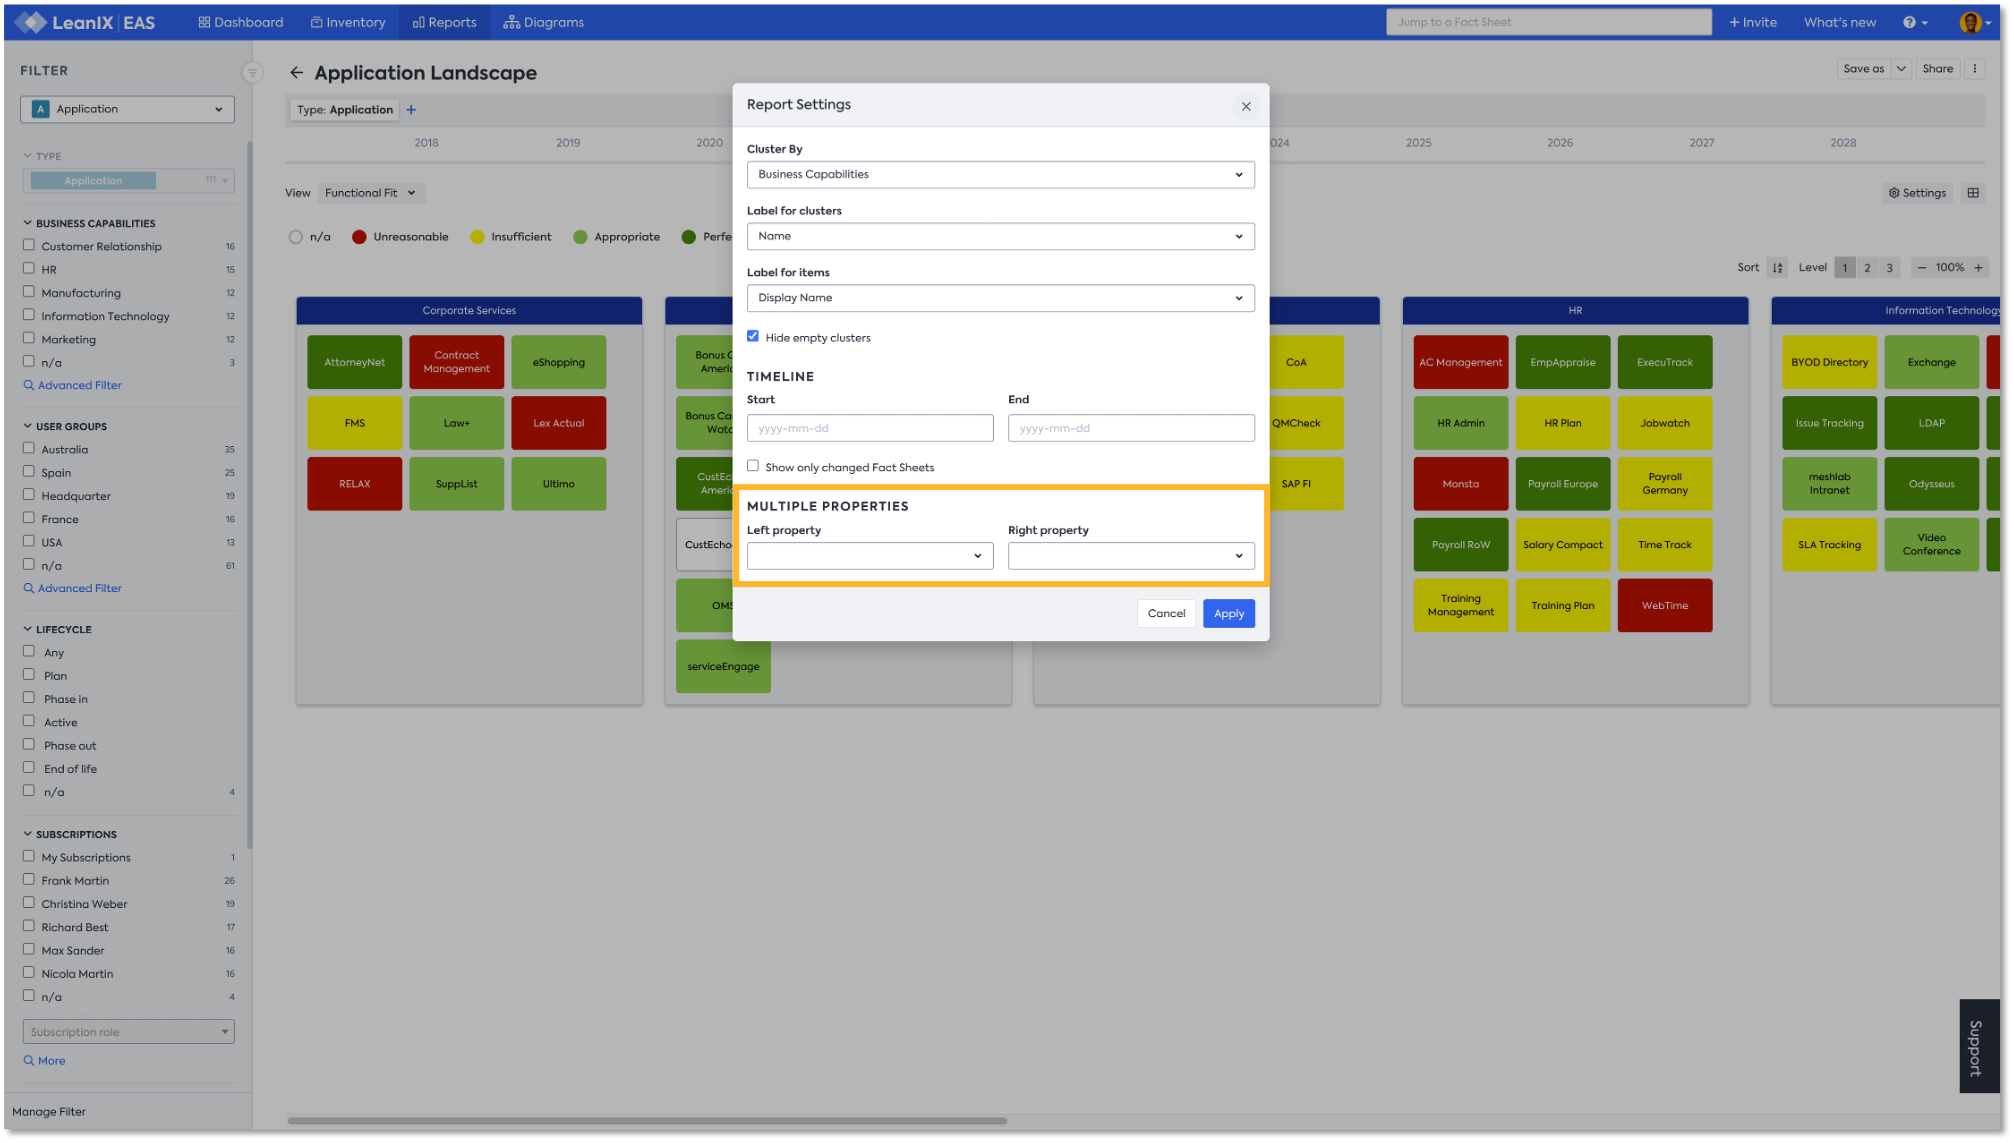Go to the Inventory tab
The height and width of the screenshot is (1143, 2014).
click(x=347, y=22)
